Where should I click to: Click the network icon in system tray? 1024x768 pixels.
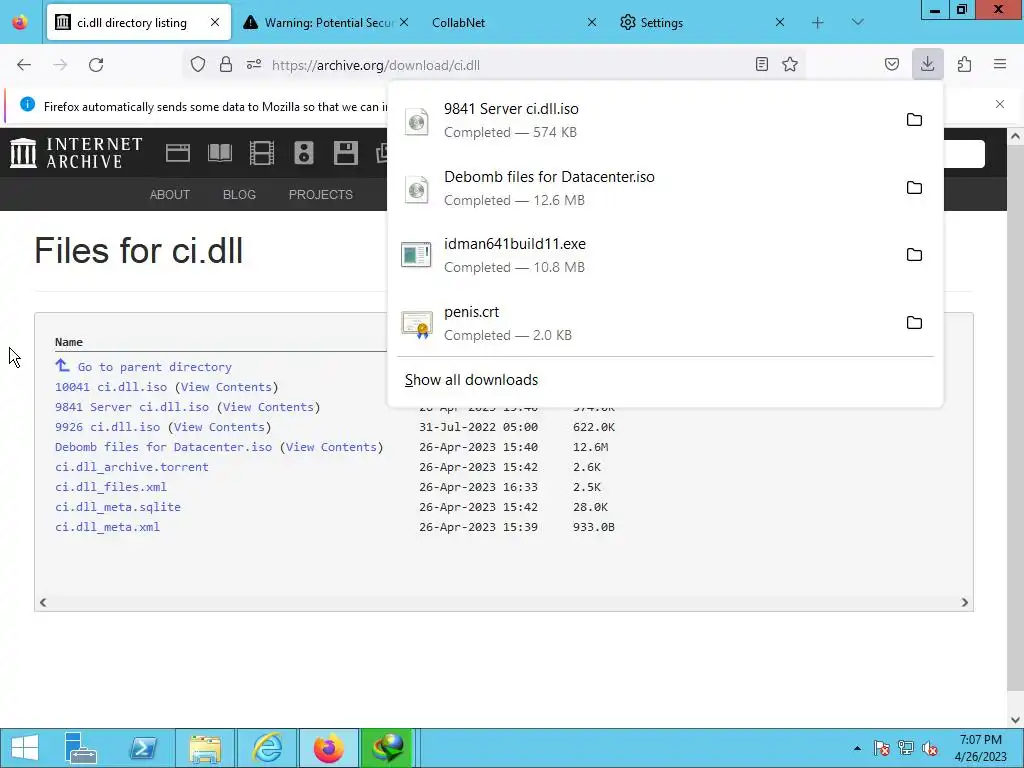[x=906, y=748]
